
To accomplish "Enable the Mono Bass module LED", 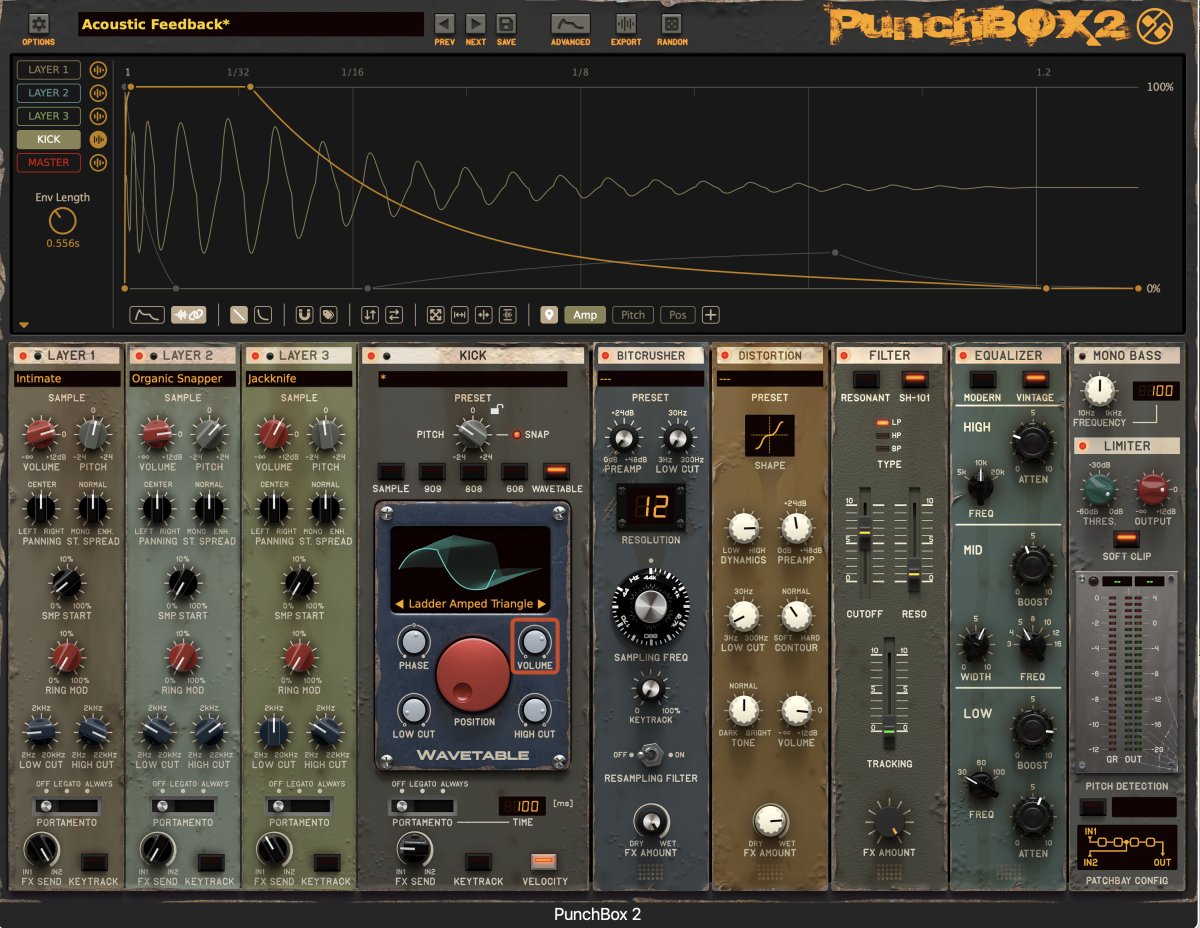I will click(x=1082, y=356).
